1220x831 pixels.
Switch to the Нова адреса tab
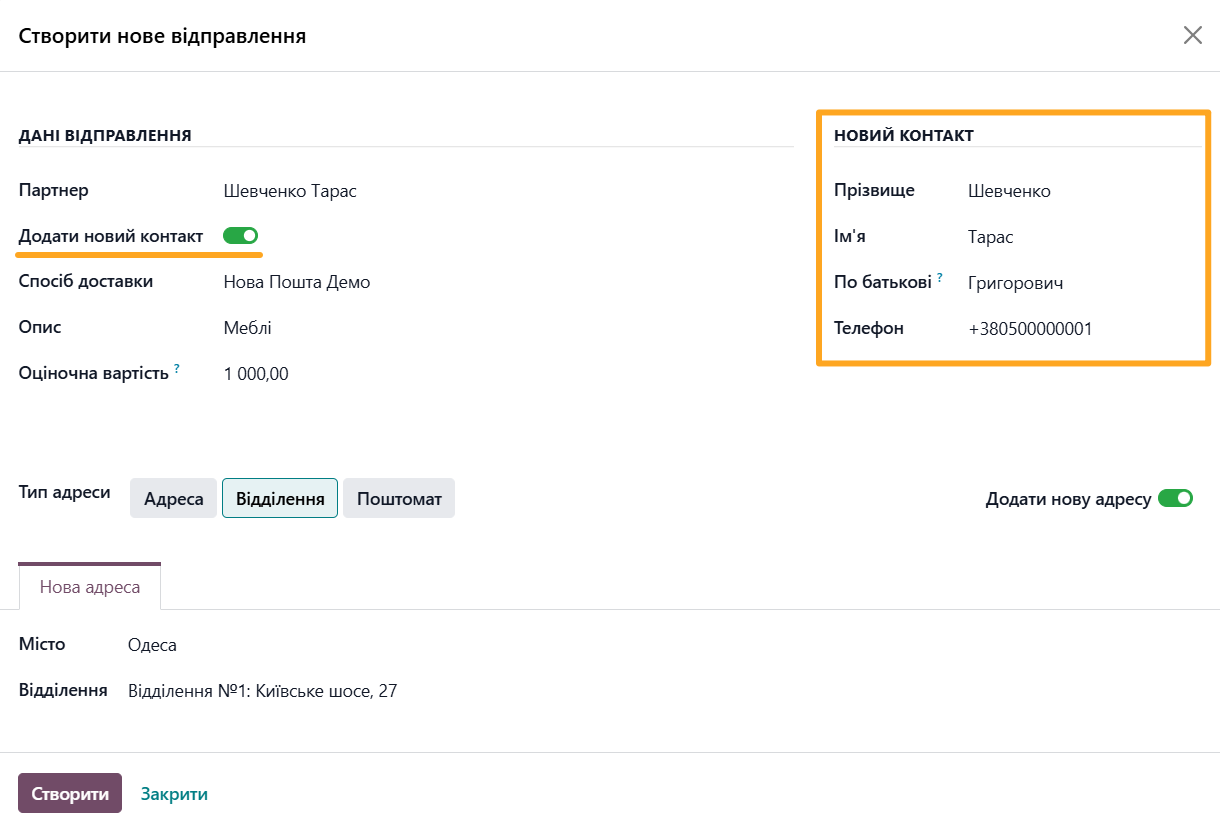pos(90,587)
